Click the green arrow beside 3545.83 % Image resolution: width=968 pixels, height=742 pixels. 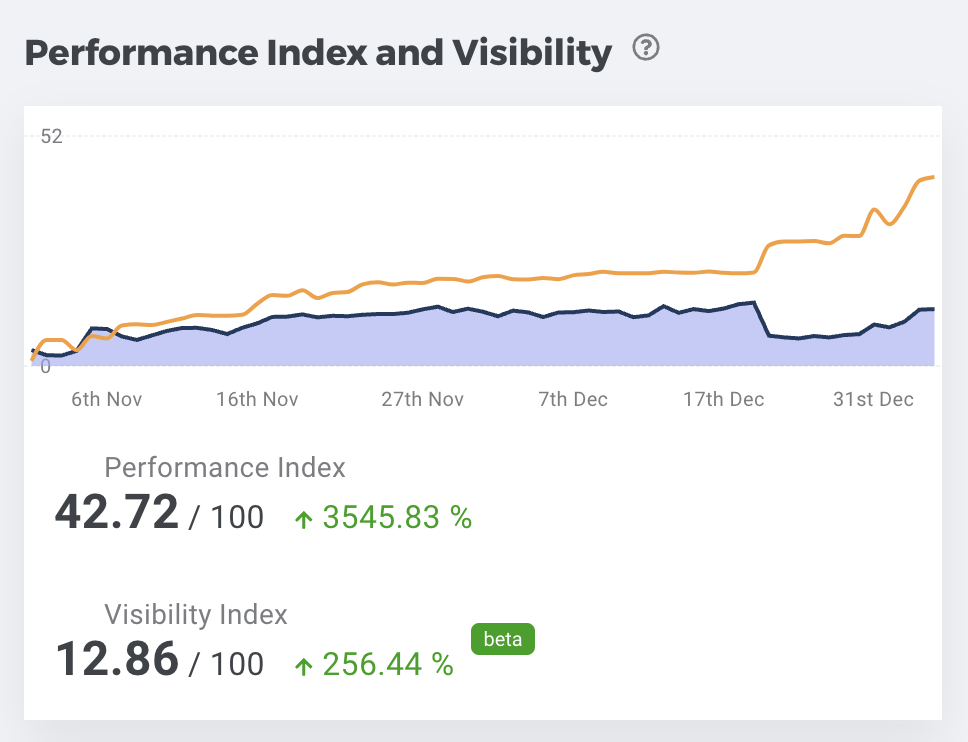pos(304,518)
